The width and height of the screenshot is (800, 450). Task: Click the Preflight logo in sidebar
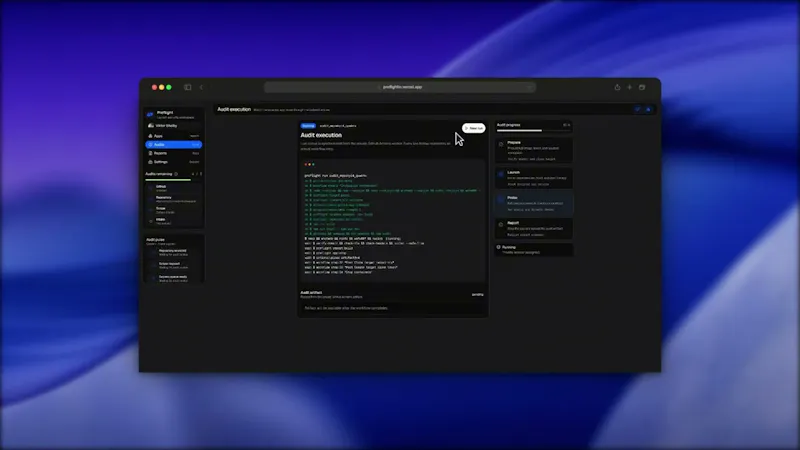tap(150, 114)
